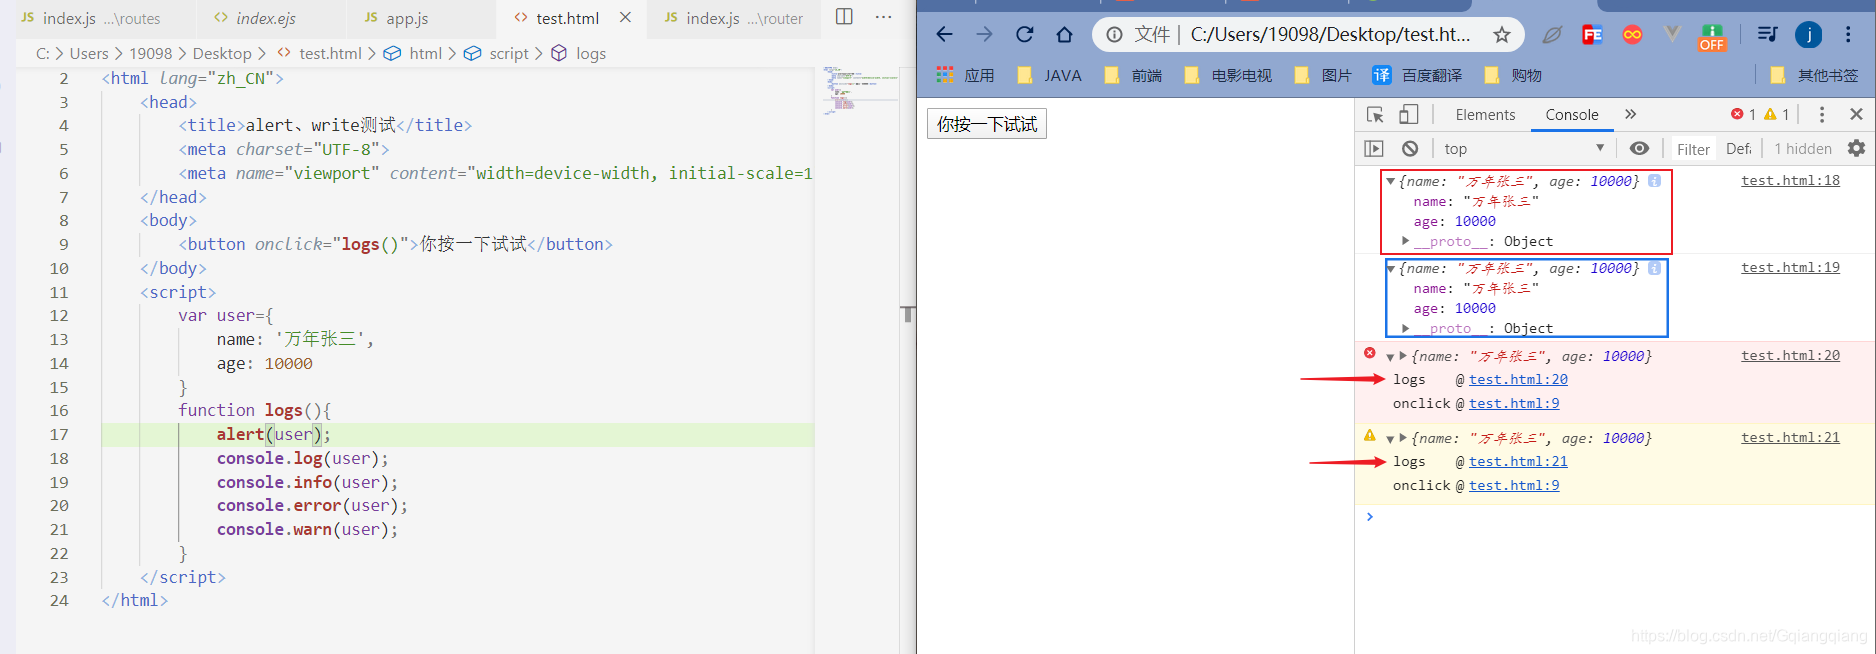
Task: Close the test.html editor tab
Action: click(x=625, y=17)
